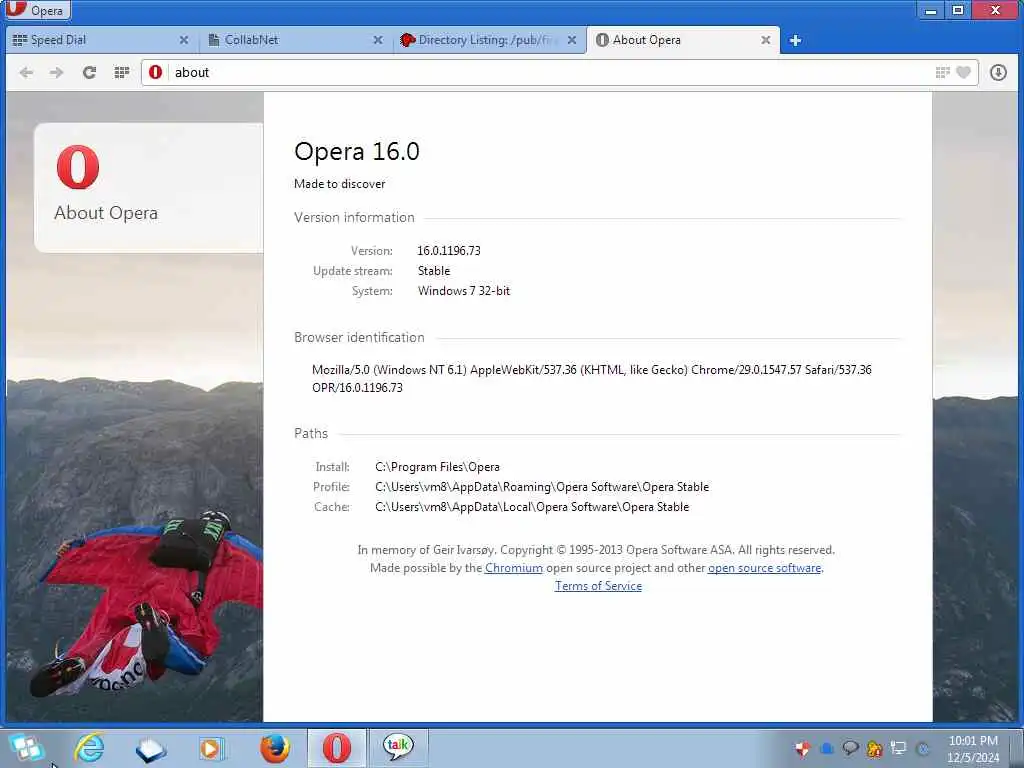1024x768 pixels.
Task: Click the 'Stable' update stream value
Action: [x=434, y=271]
